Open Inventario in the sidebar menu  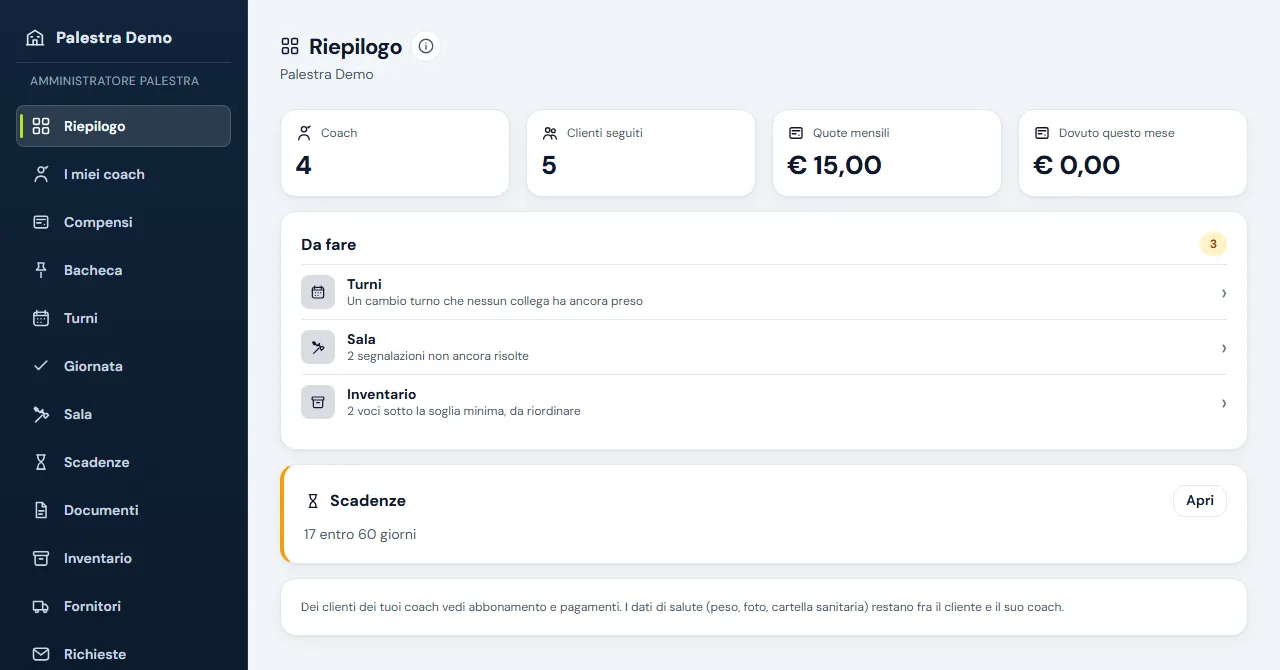pyautogui.click(x=124, y=558)
